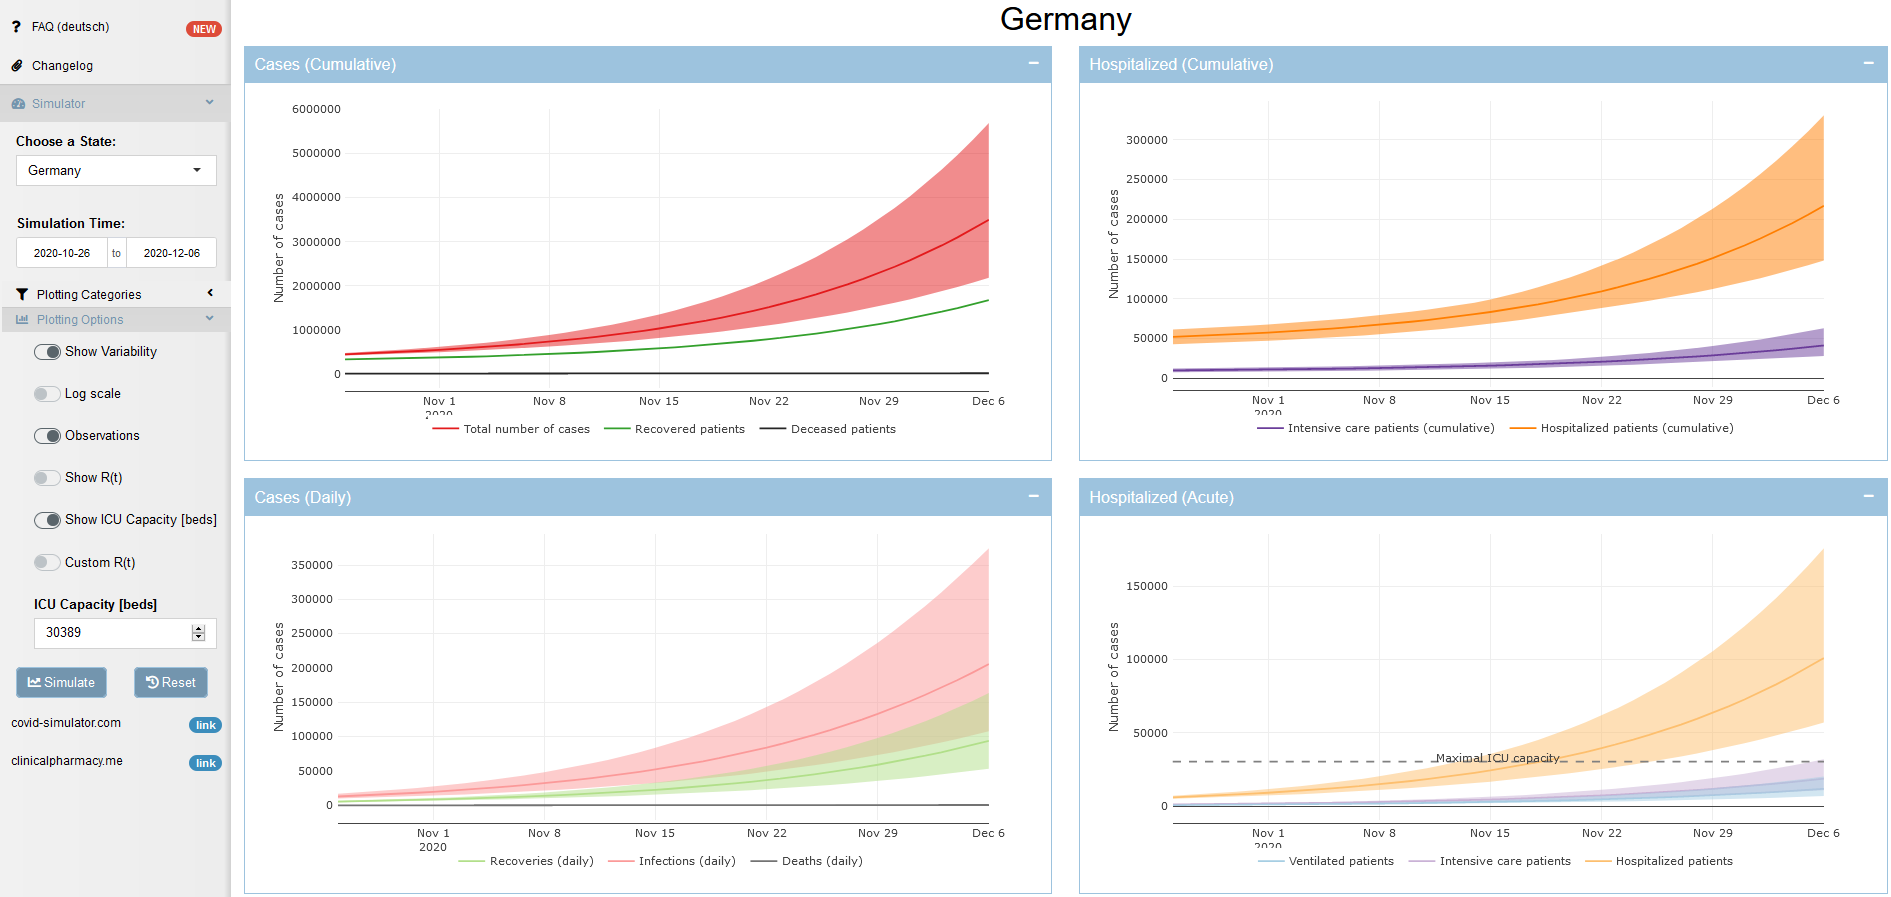Click the Hospitalized (Acute) panel header

(x=1483, y=497)
